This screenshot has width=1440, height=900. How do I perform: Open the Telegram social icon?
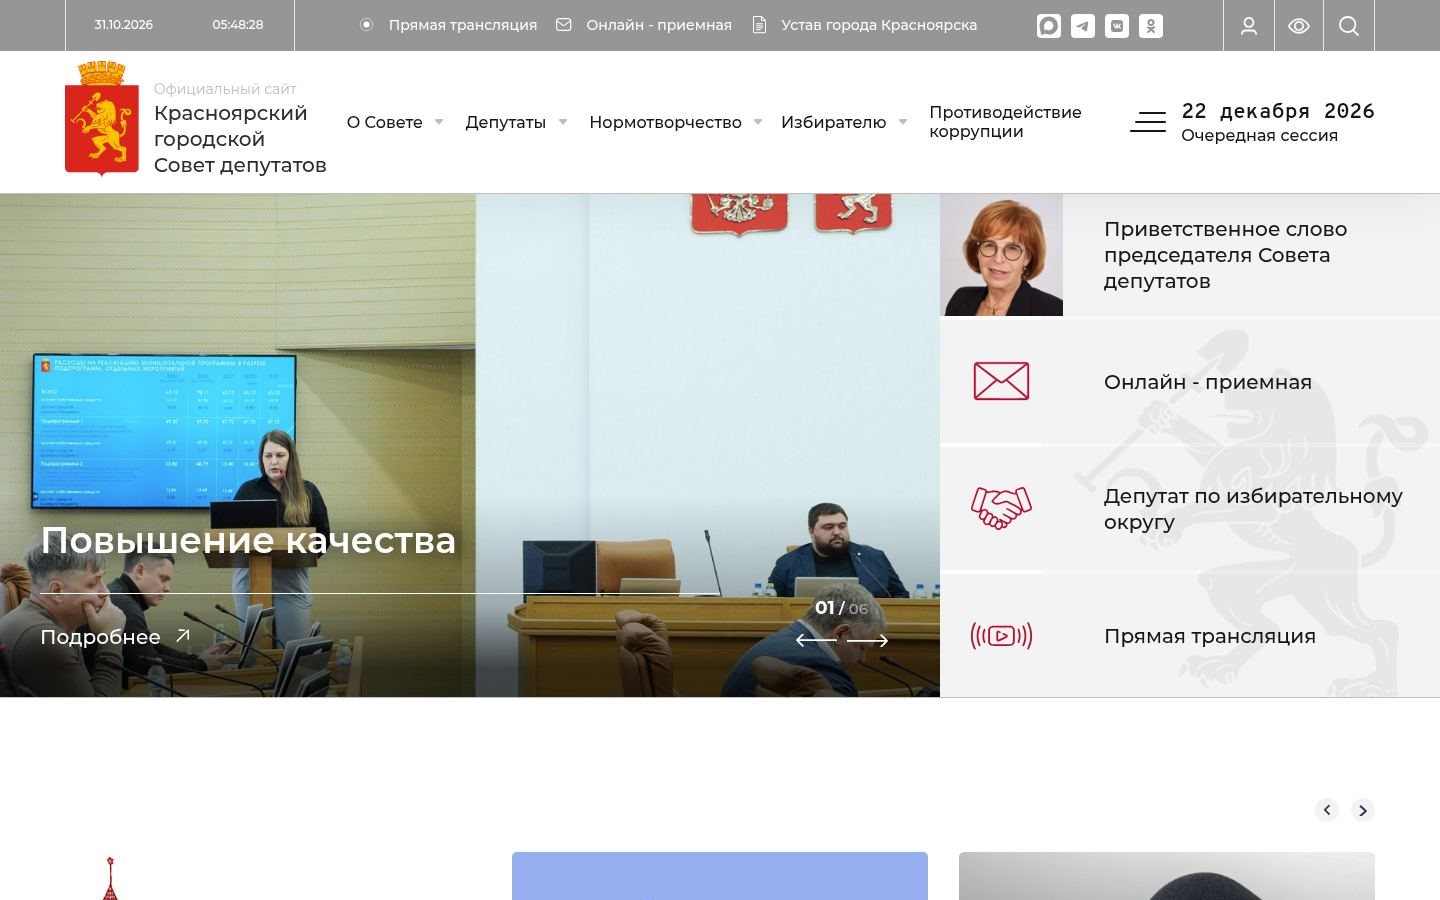click(1083, 26)
